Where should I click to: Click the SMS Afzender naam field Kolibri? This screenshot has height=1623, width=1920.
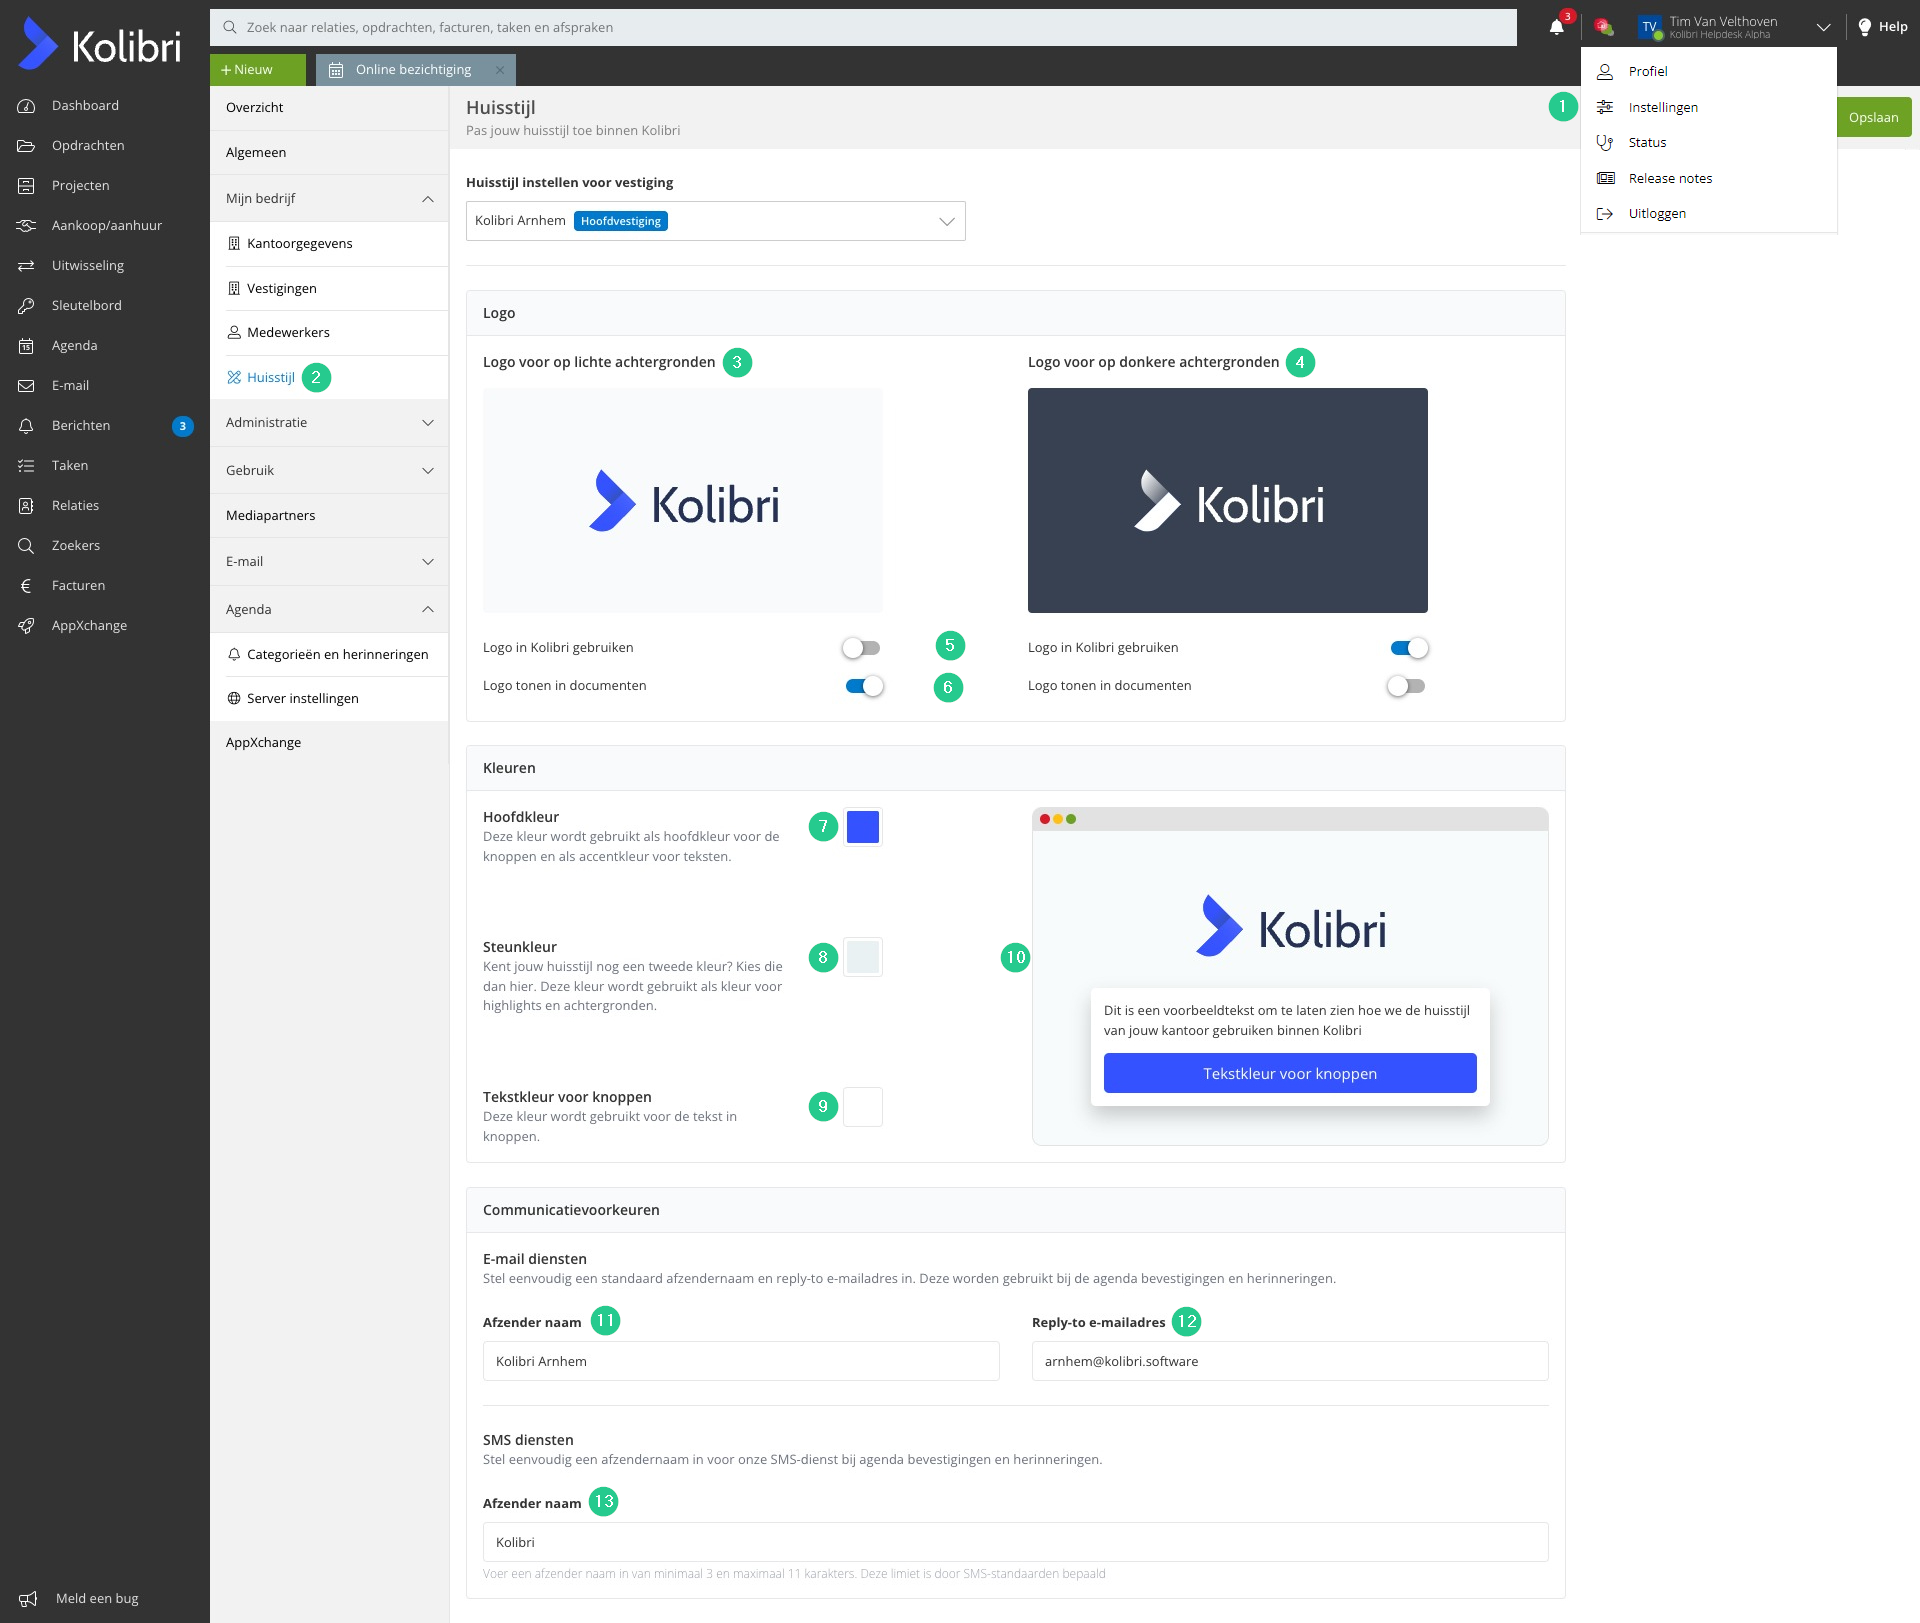[x=1016, y=1542]
